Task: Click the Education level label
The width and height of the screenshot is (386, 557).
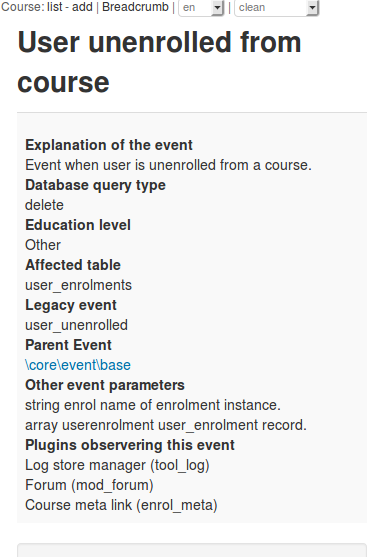Action: [78, 225]
